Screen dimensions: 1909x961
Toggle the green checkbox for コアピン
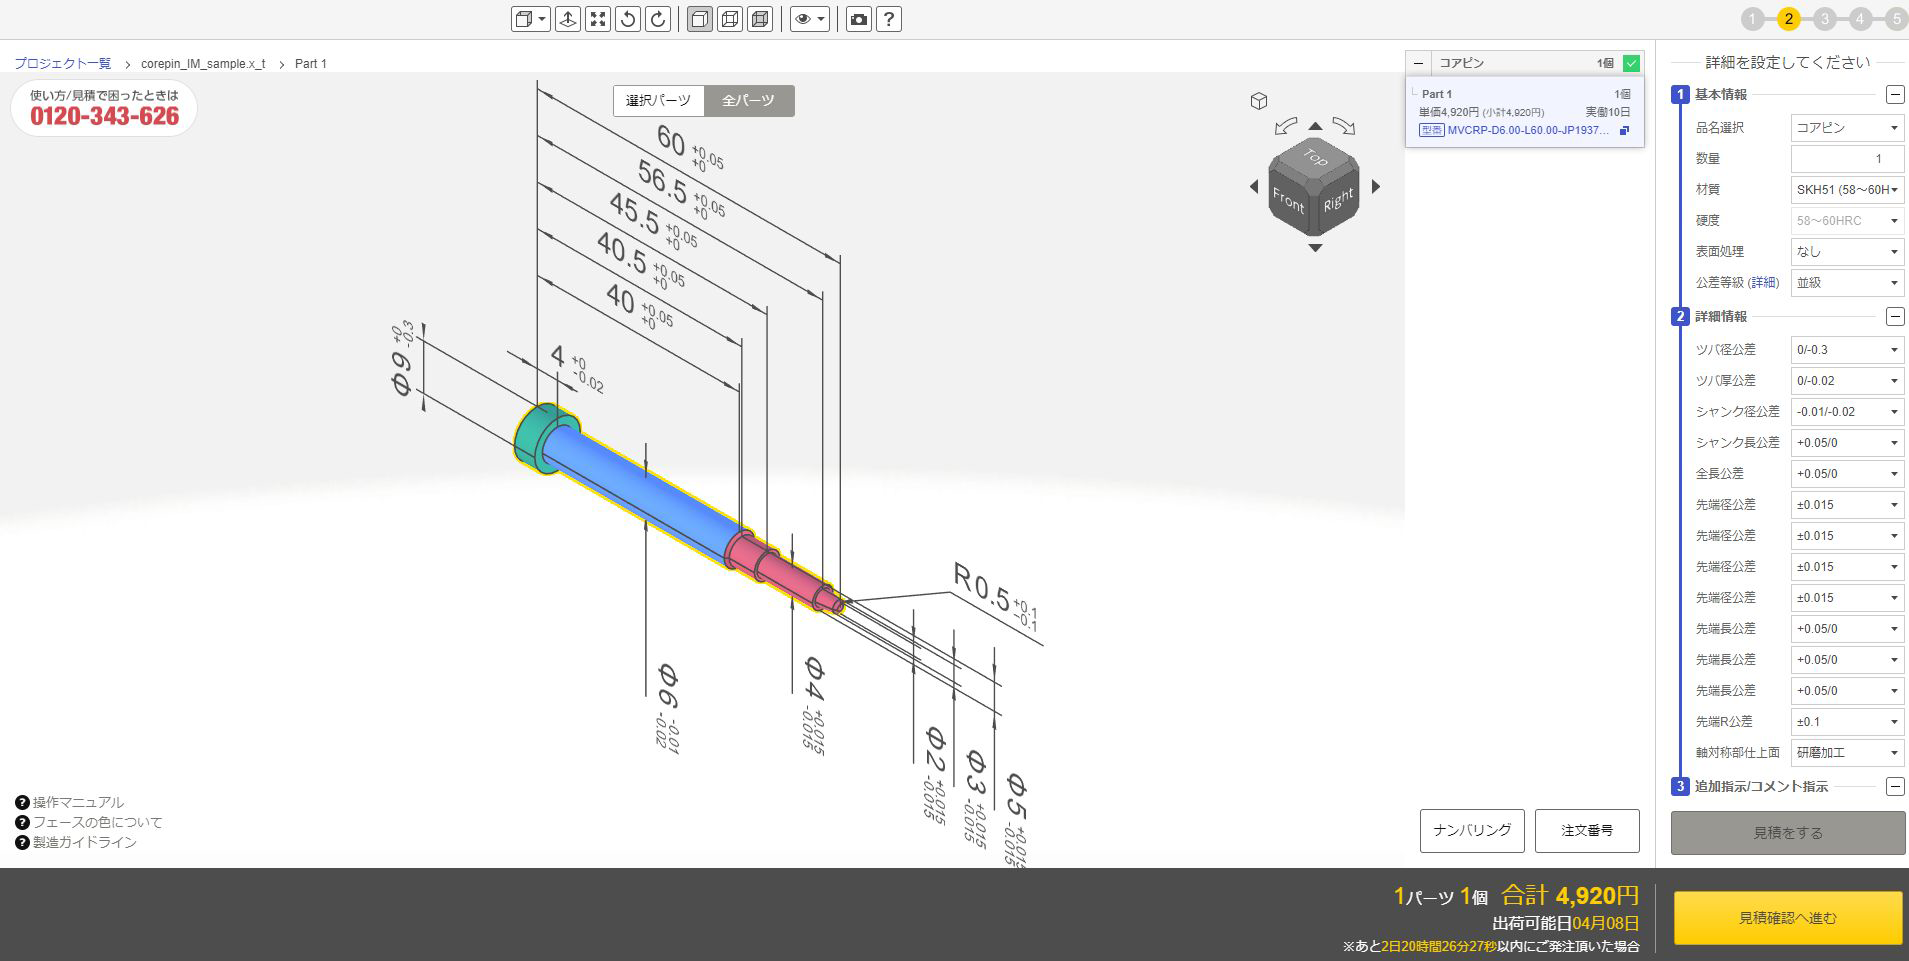pos(1632,63)
